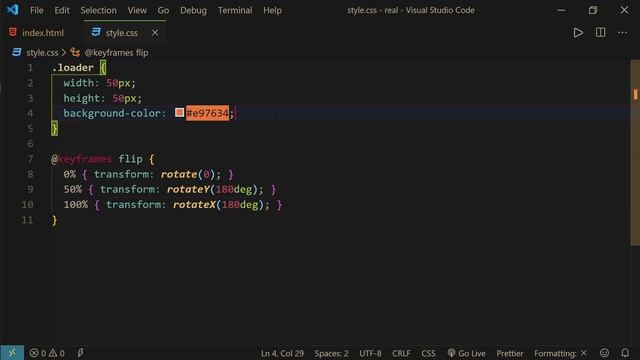The image size is (640, 360).
Task: Split the editor right
Action: click(600, 32)
